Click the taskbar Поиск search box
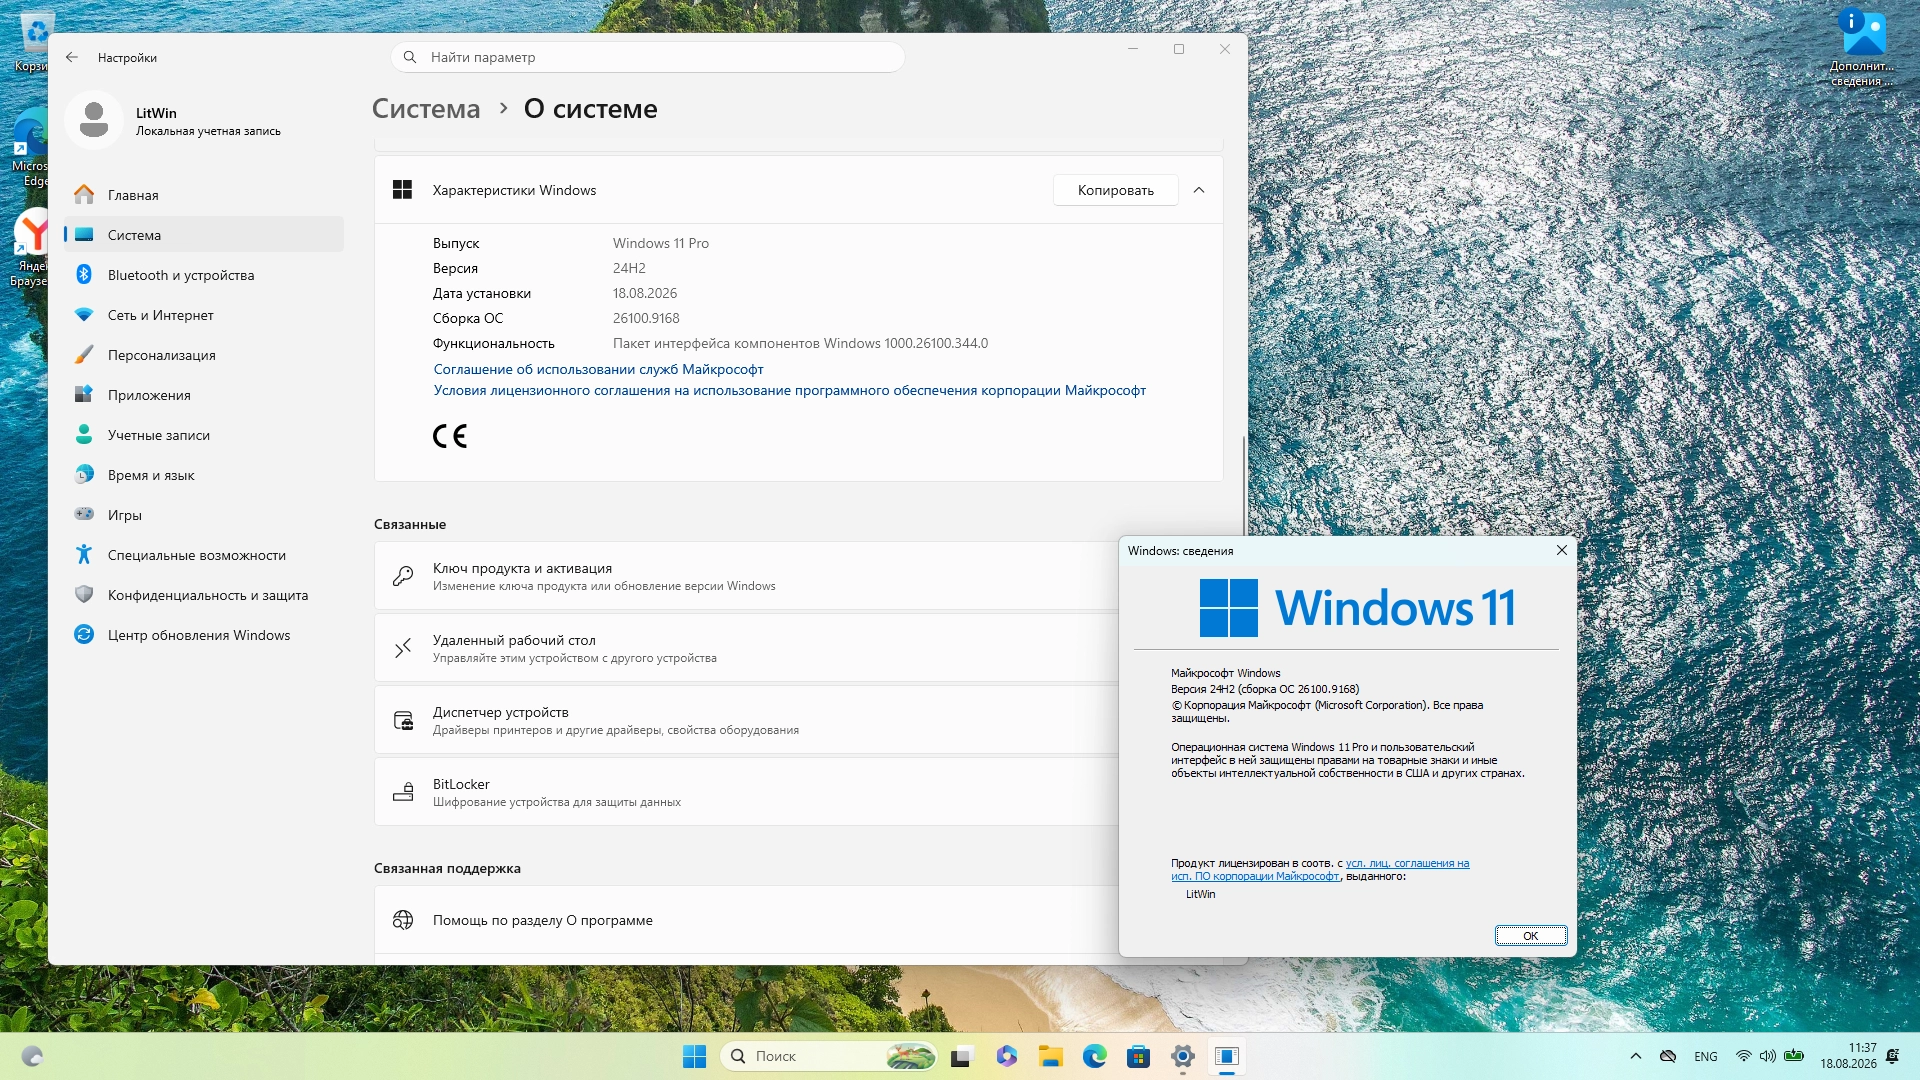 coord(829,1056)
